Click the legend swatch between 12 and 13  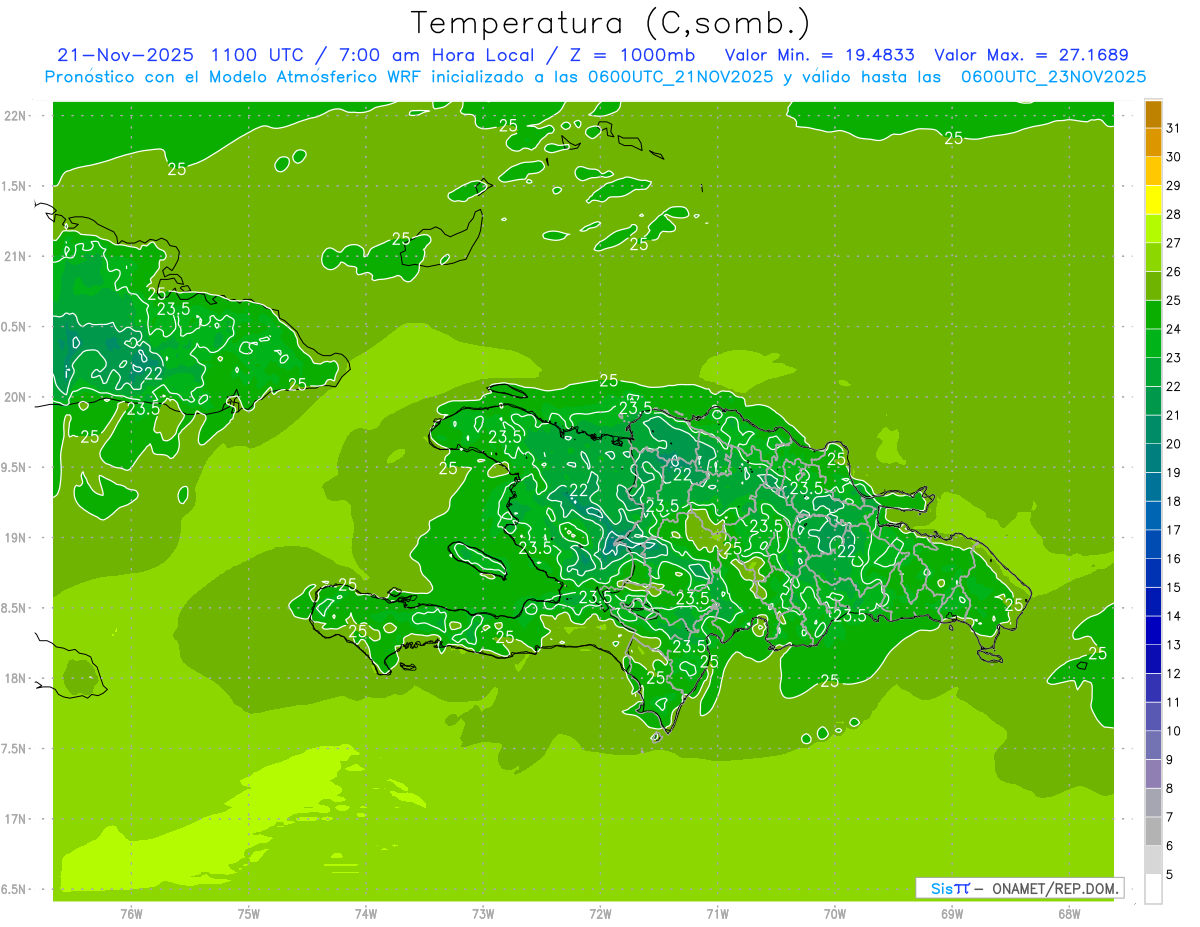tap(1153, 659)
